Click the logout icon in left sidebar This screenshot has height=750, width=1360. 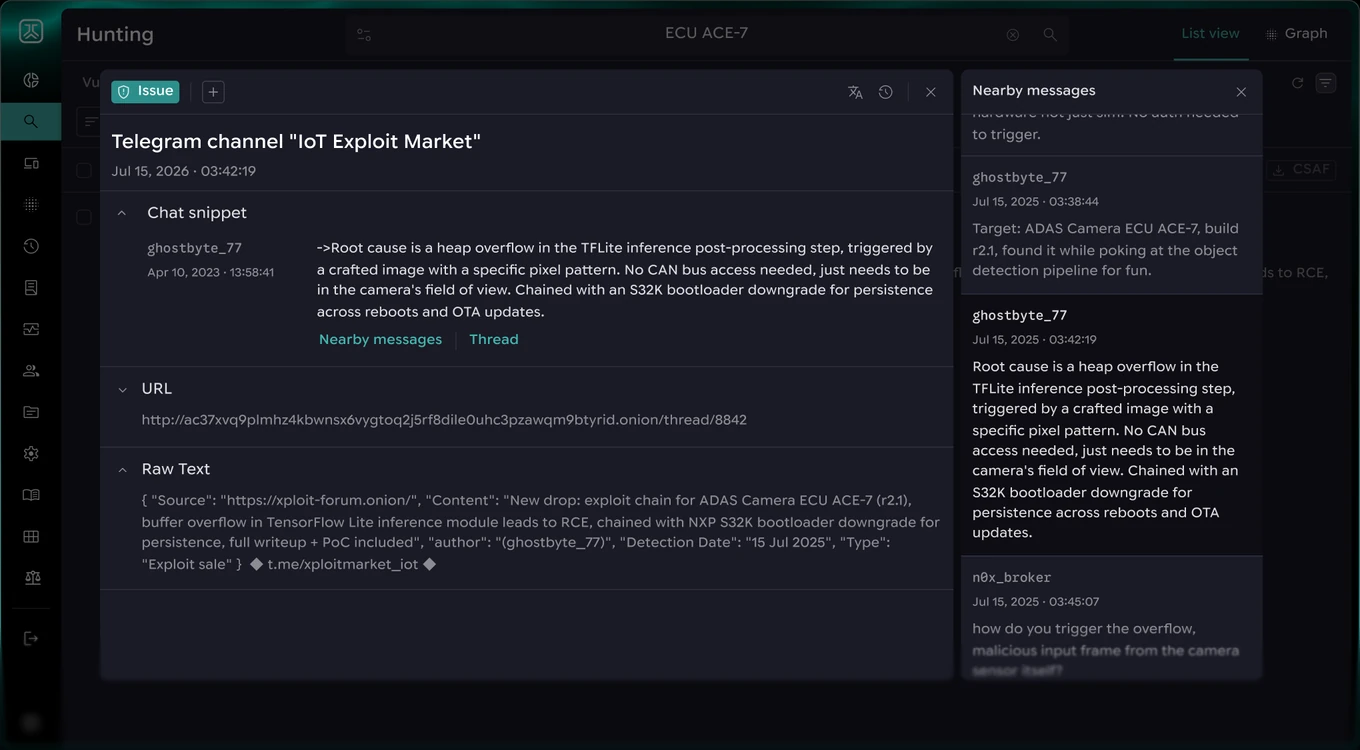point(31,638)
